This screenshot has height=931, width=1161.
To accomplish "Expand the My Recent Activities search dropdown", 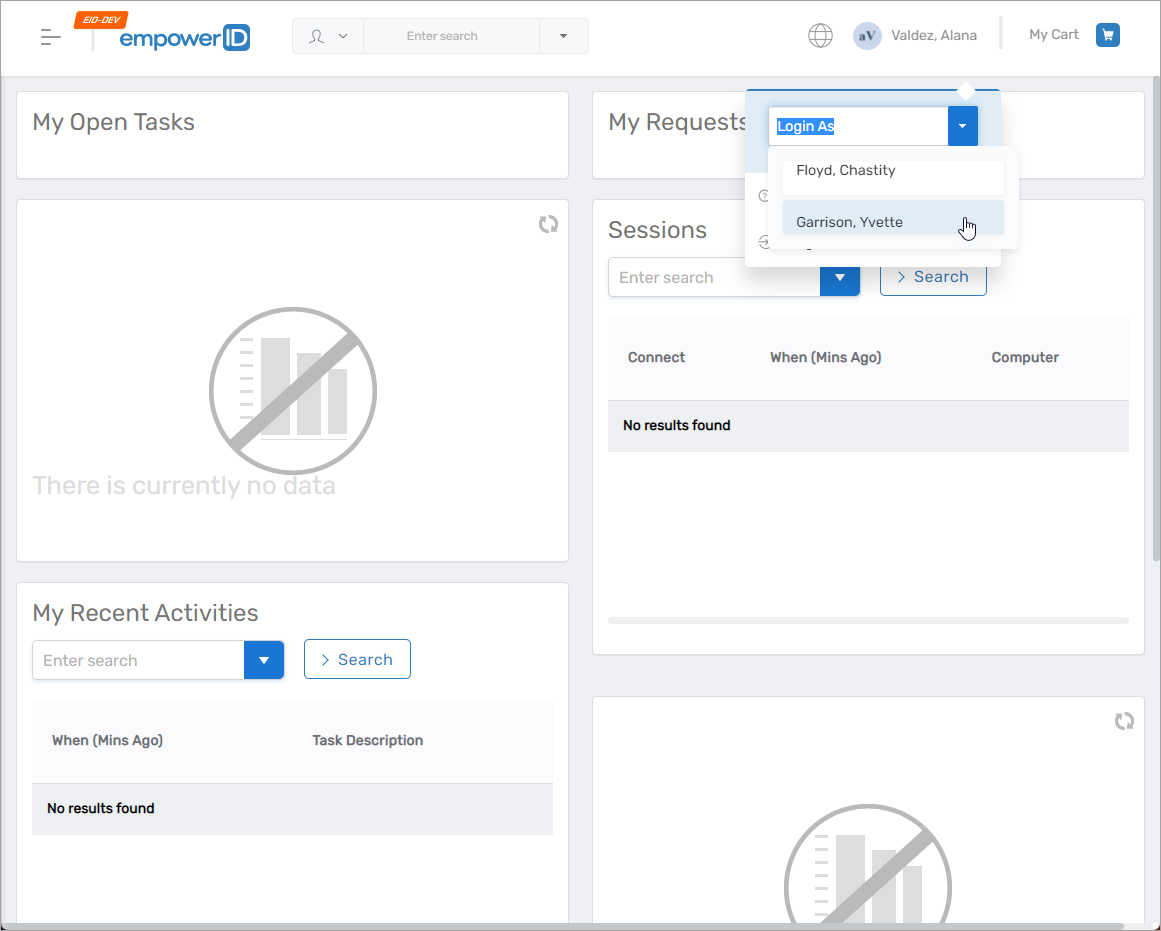I will click(264, 660).
